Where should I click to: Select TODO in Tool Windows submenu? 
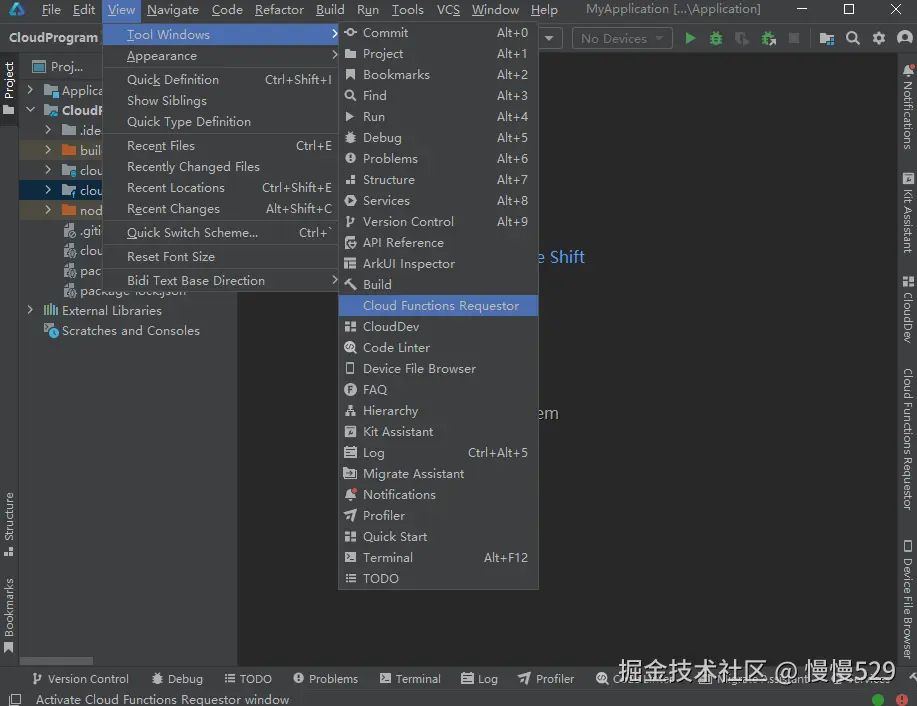tap(438, 579)
